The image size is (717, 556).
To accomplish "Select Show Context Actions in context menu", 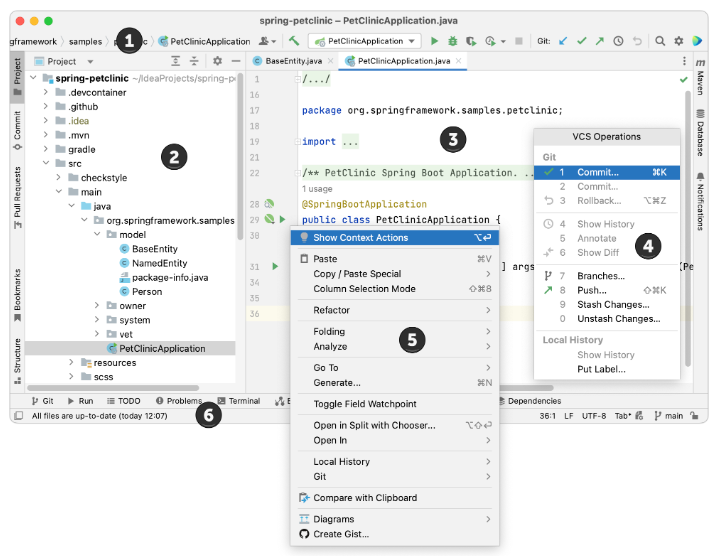I will click(x=395, y=237).
